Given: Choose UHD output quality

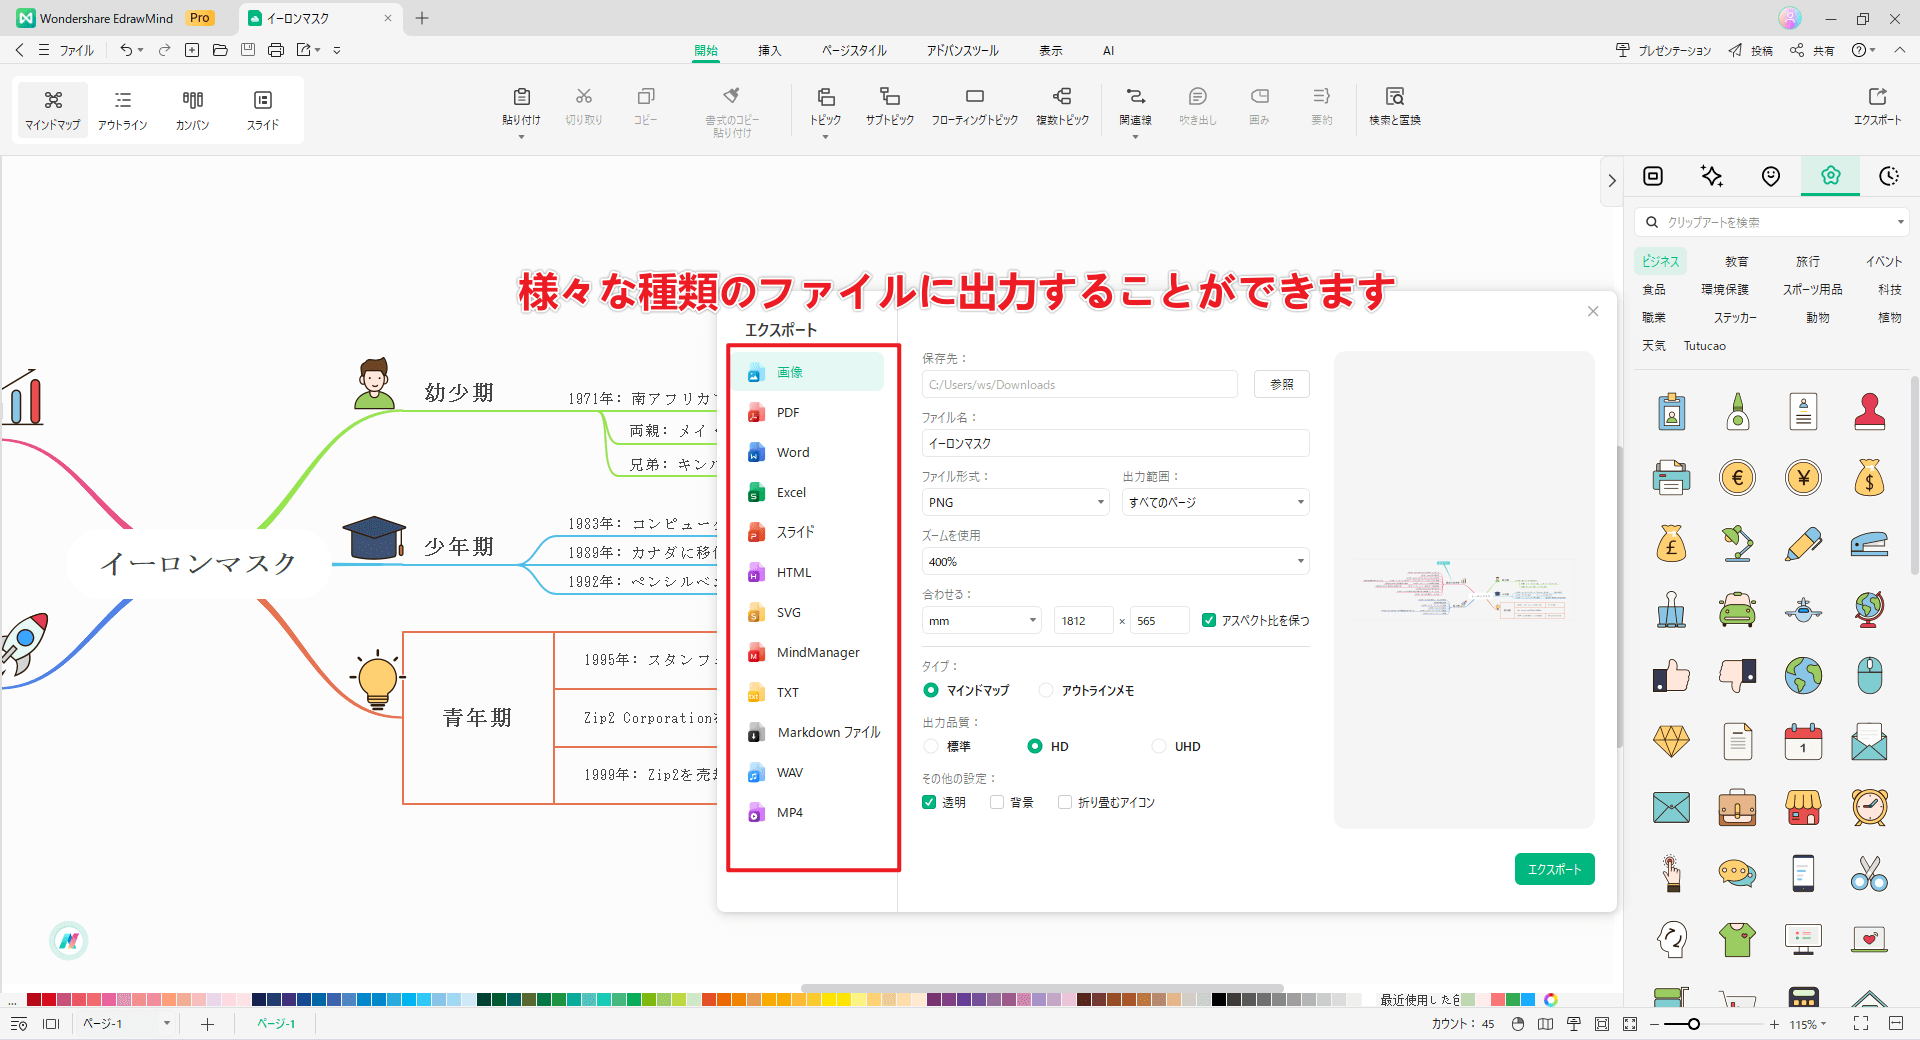Looking at the screenshot, I should pyautogui.click(x=1159, y=746).
